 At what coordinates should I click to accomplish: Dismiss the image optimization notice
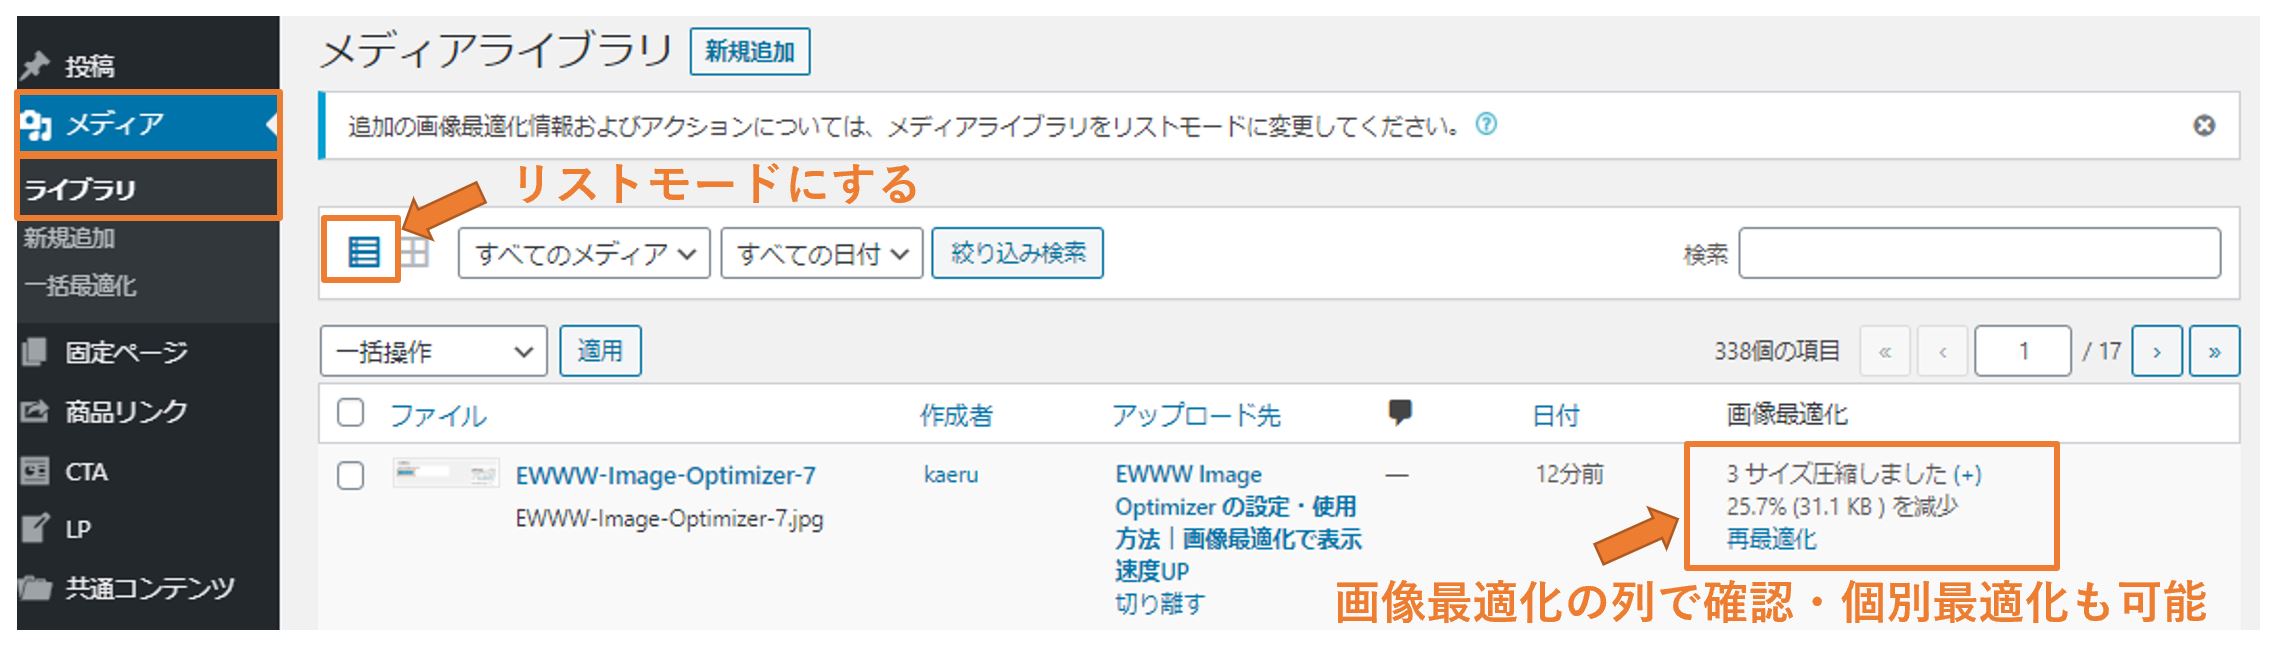2204,126
